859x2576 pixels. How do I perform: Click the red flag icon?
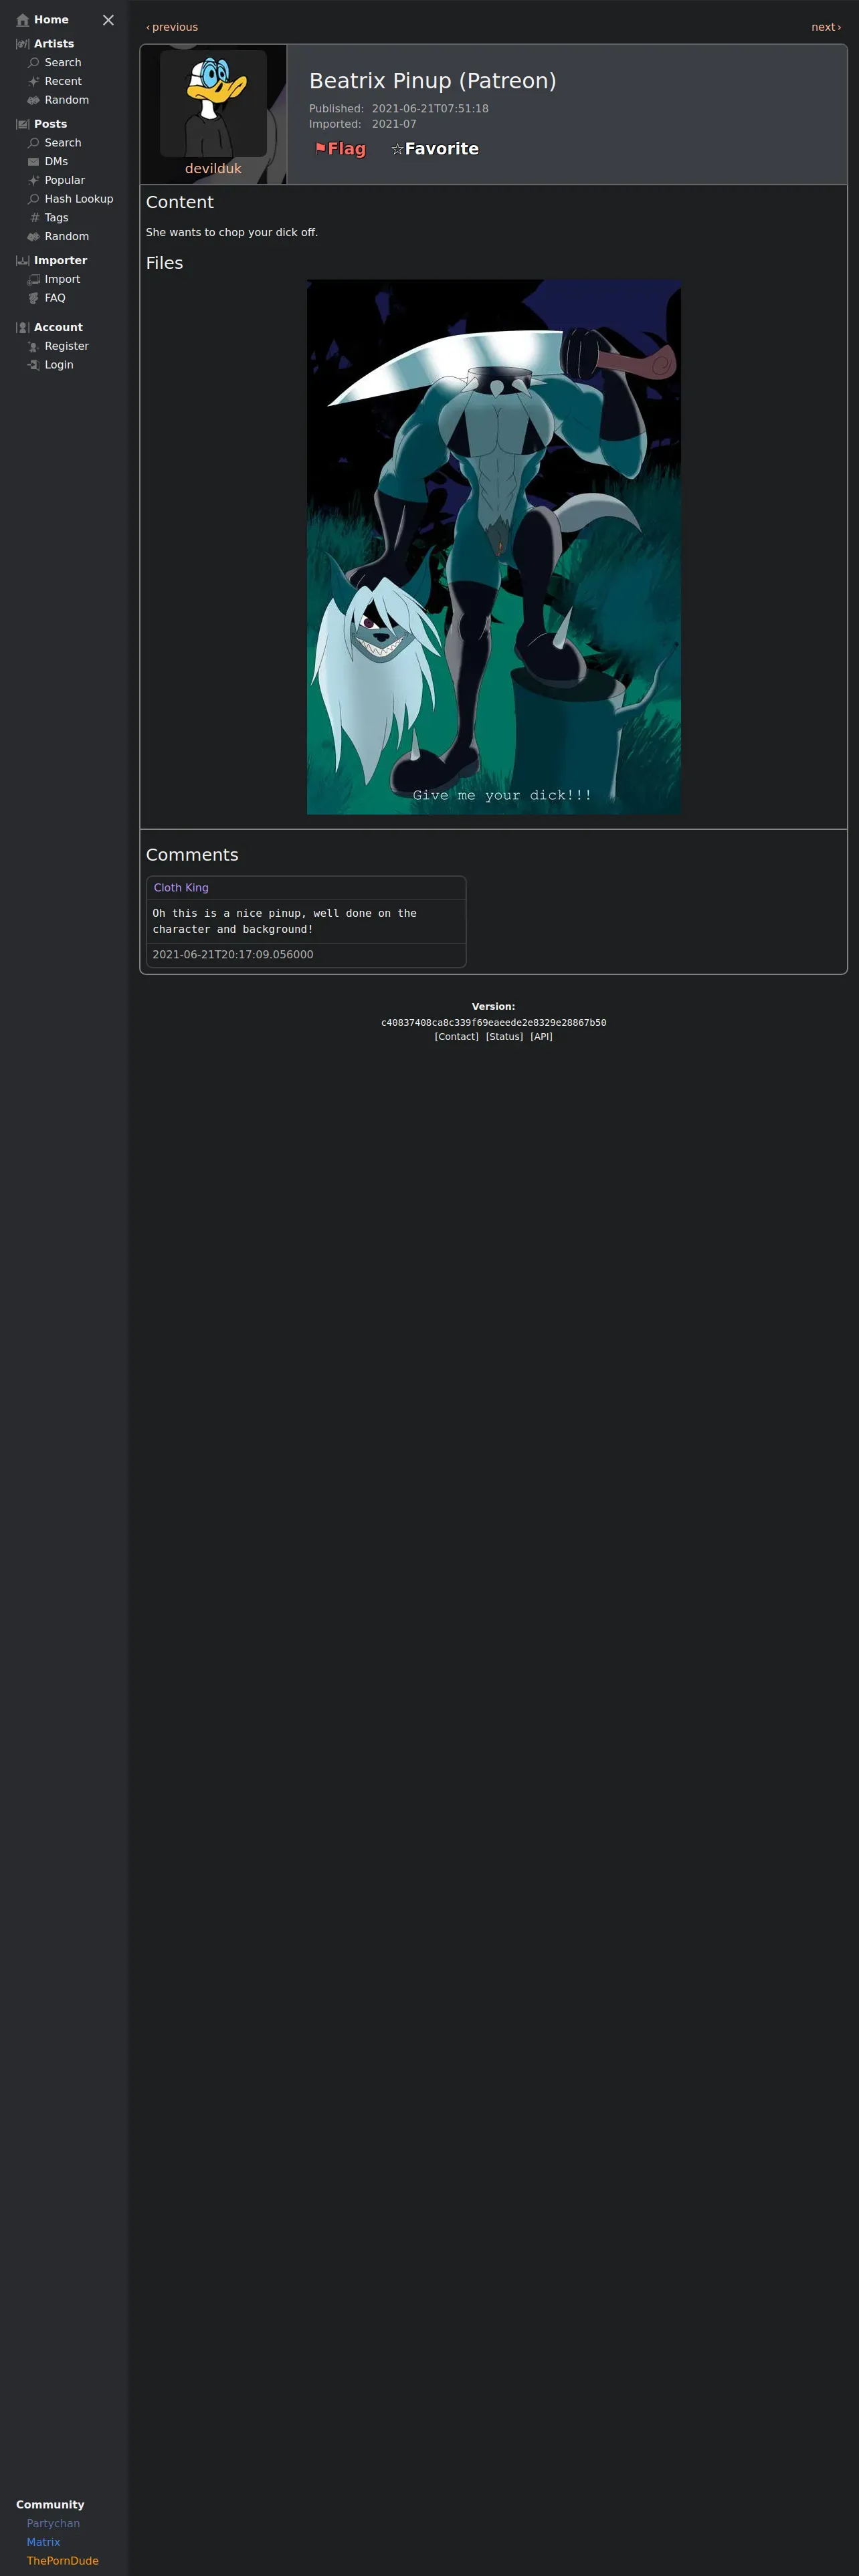[320, 148]
